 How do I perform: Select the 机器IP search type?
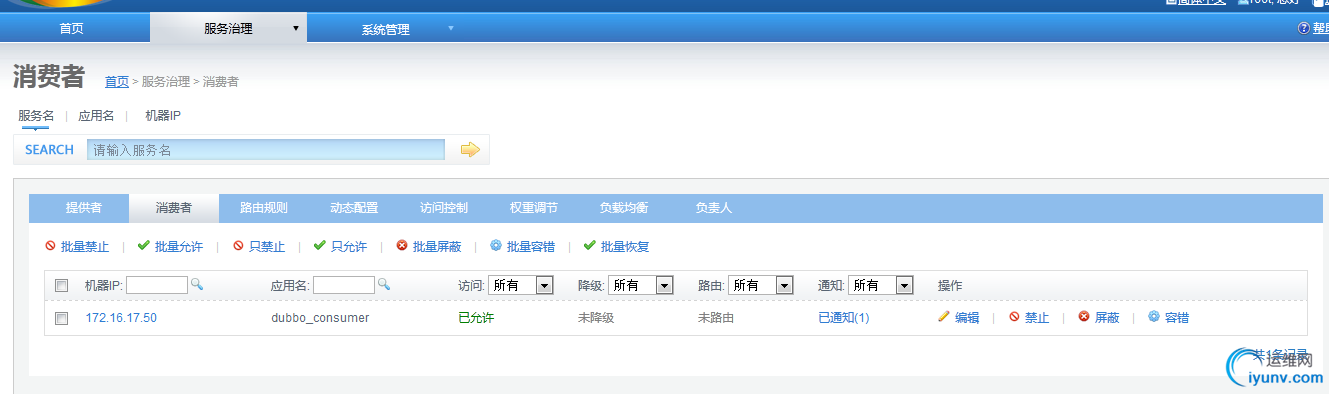pyautogui.click(x=163, y=116)
